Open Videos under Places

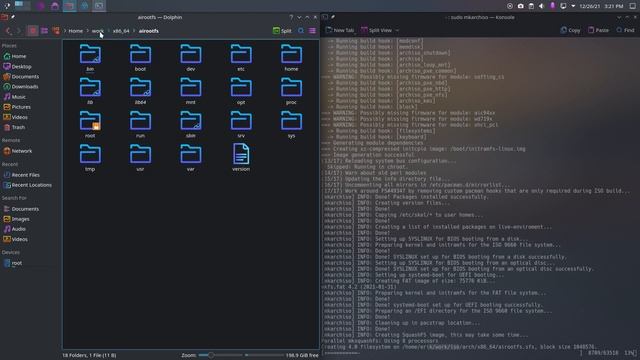16,117
